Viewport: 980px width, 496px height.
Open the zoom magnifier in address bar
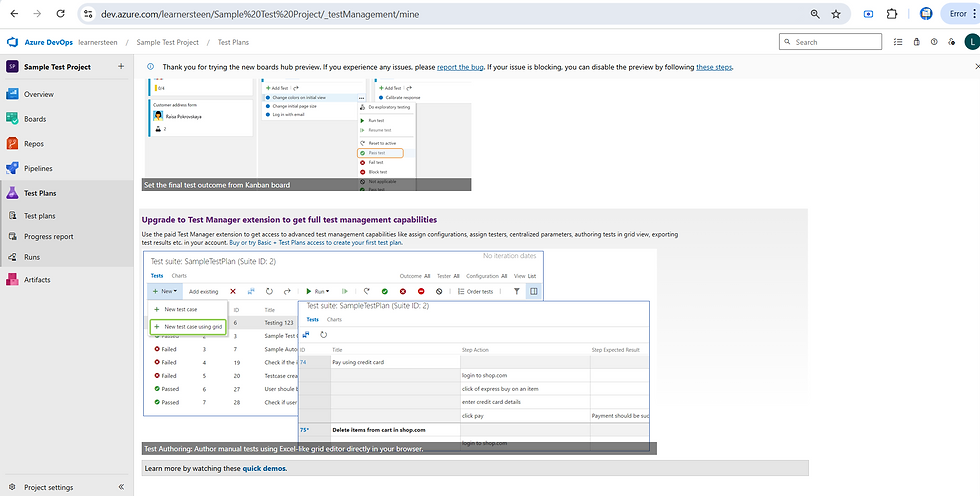click(815, 14)
